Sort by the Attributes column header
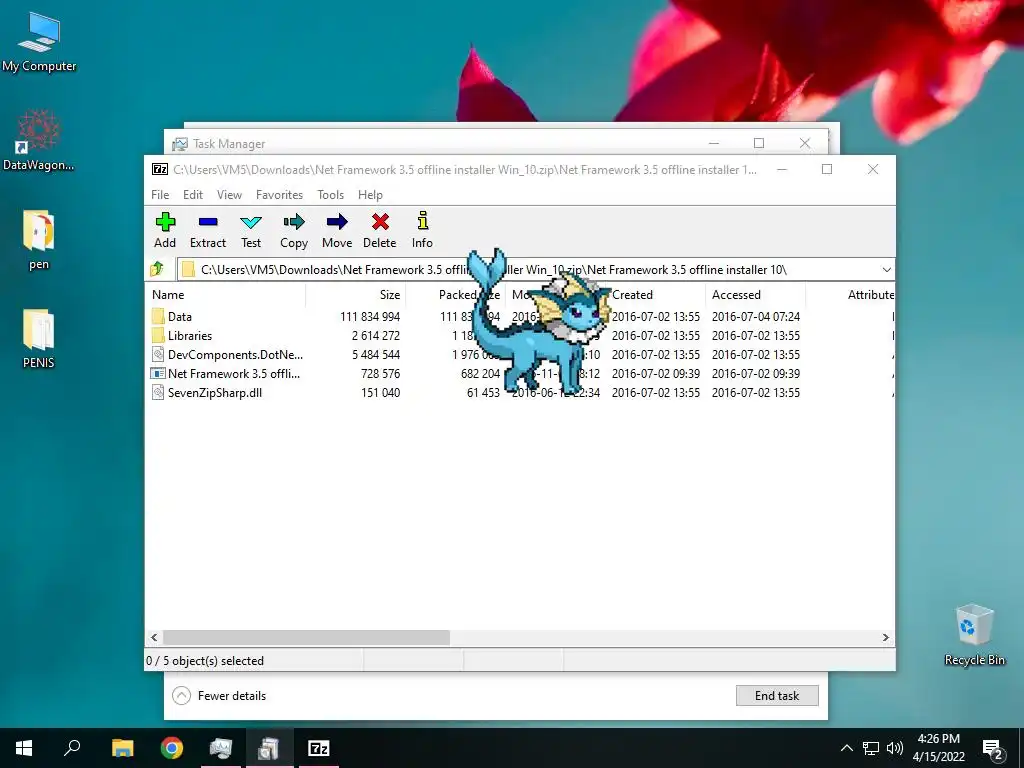This screenshot has width=1024, height=768. click(851, 295)
